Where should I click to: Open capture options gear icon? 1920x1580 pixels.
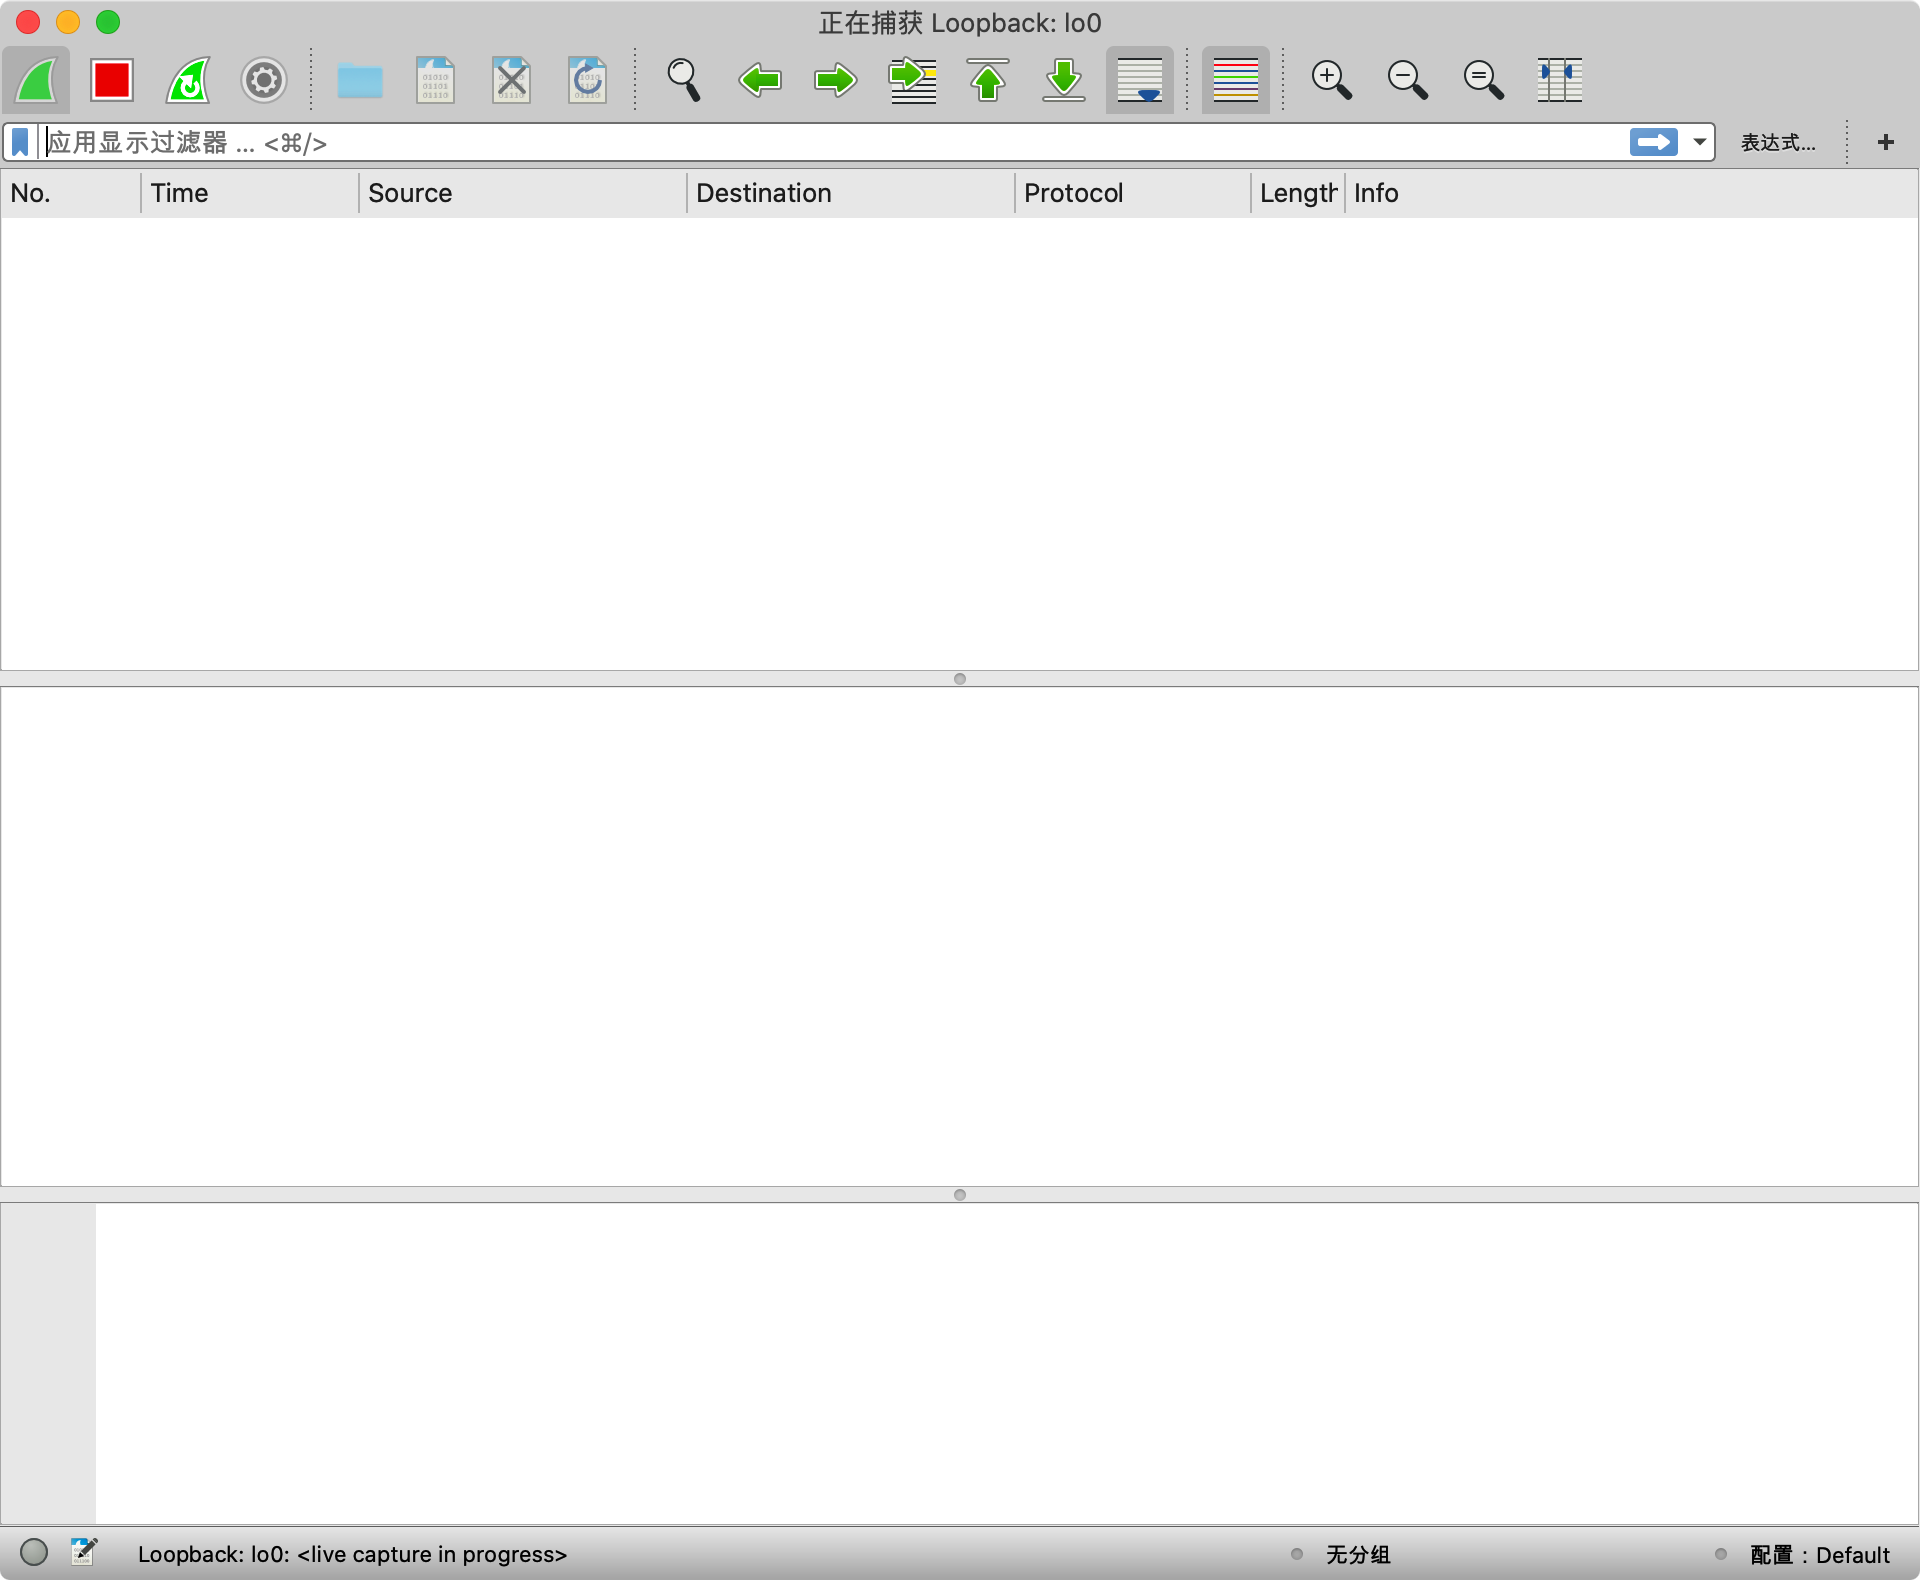[x=264, y=80]
